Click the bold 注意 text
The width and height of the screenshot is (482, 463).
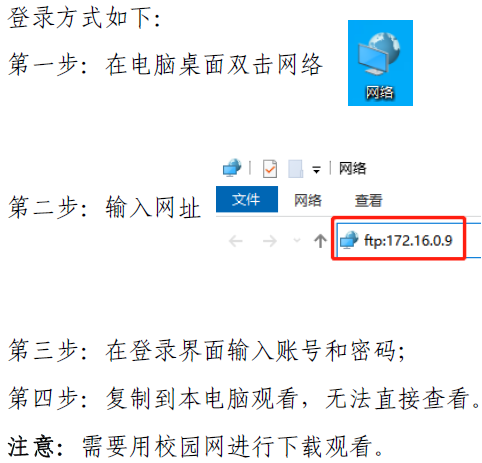(x=31, y=447)
